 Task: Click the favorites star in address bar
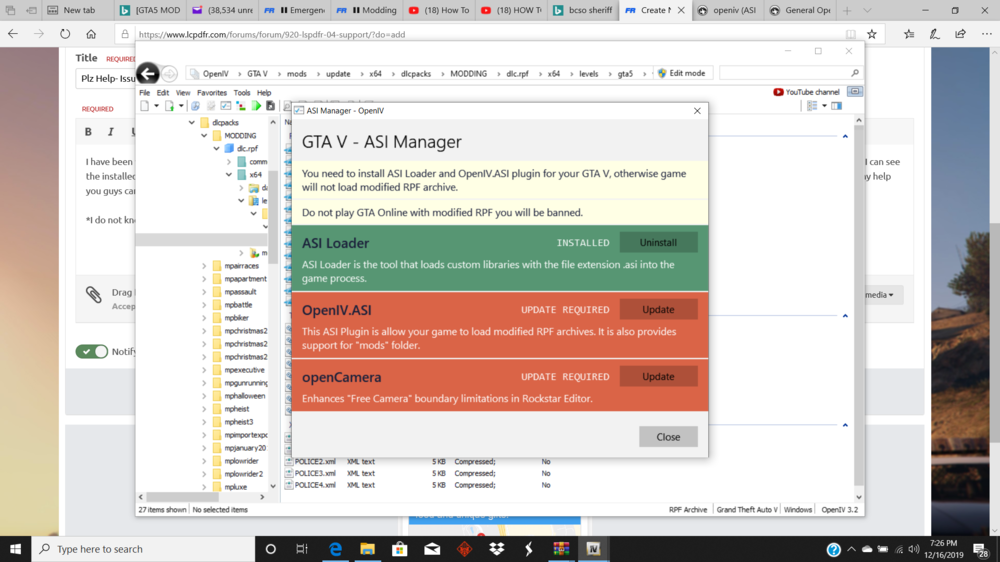[x=871, y=34]
